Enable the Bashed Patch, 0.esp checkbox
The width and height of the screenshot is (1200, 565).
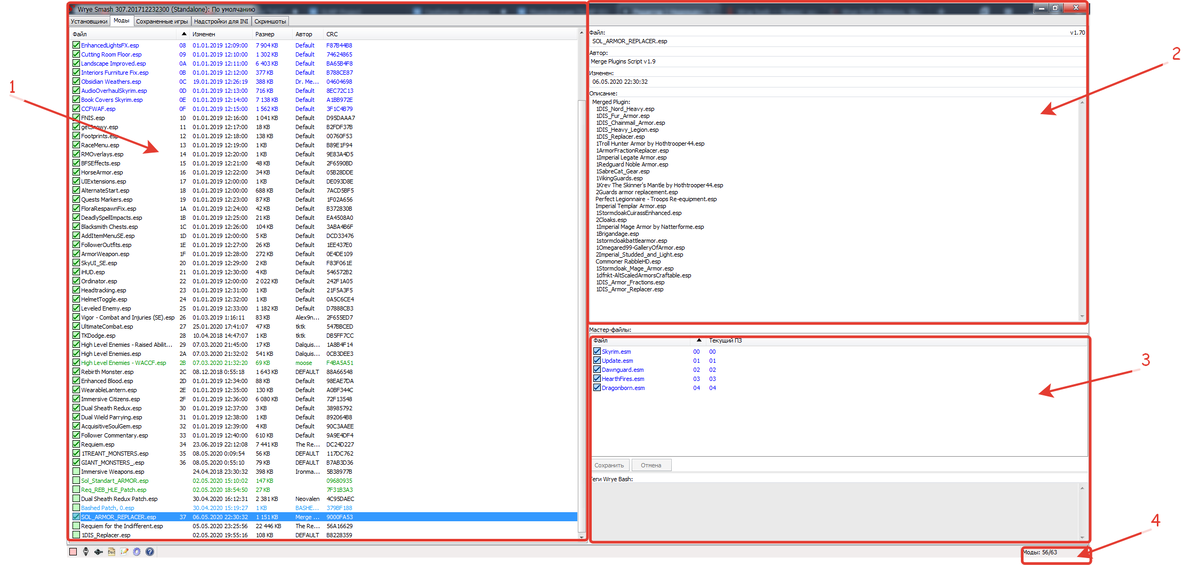(x=76, y=508)
